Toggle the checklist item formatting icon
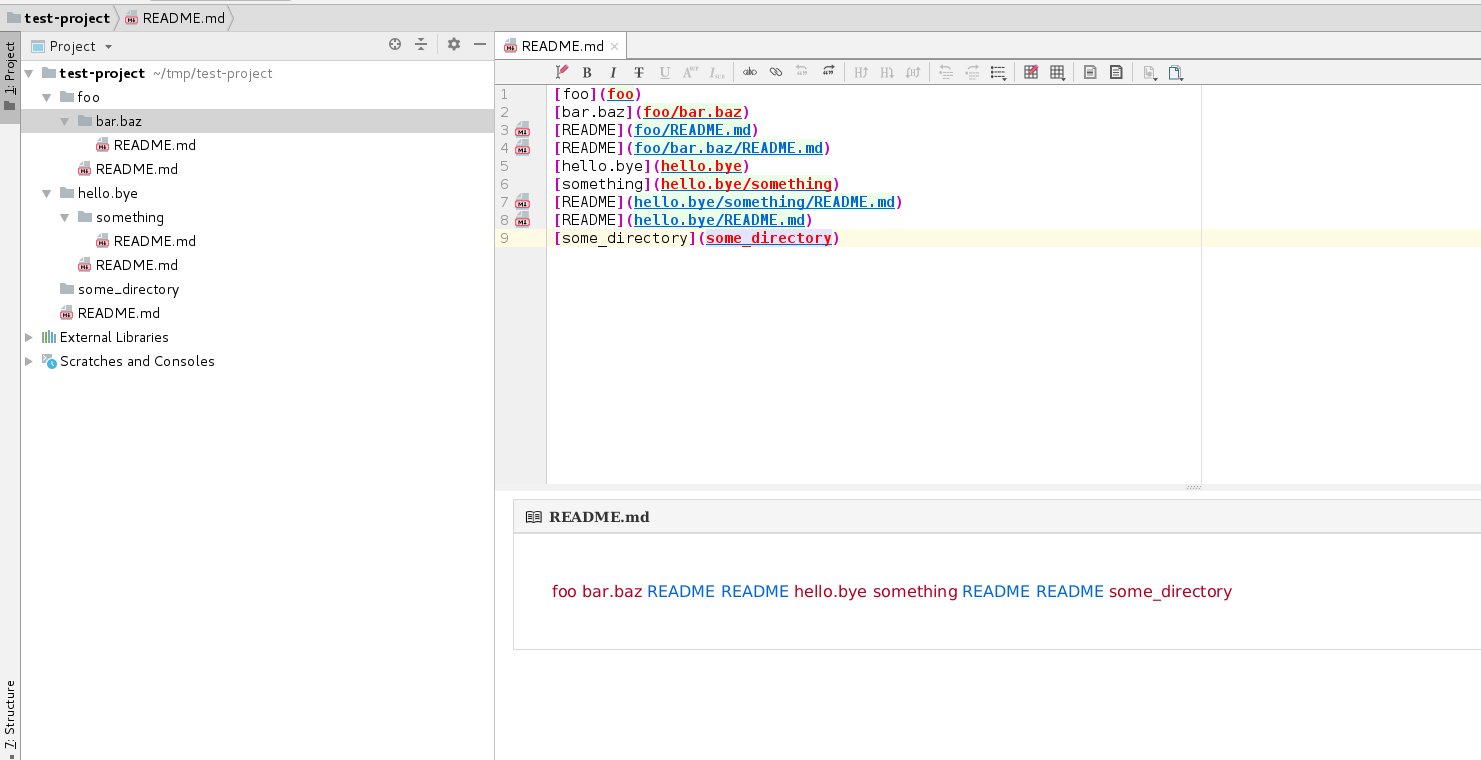Viewport: 1481px width, 760px height. tap(996, 71)
